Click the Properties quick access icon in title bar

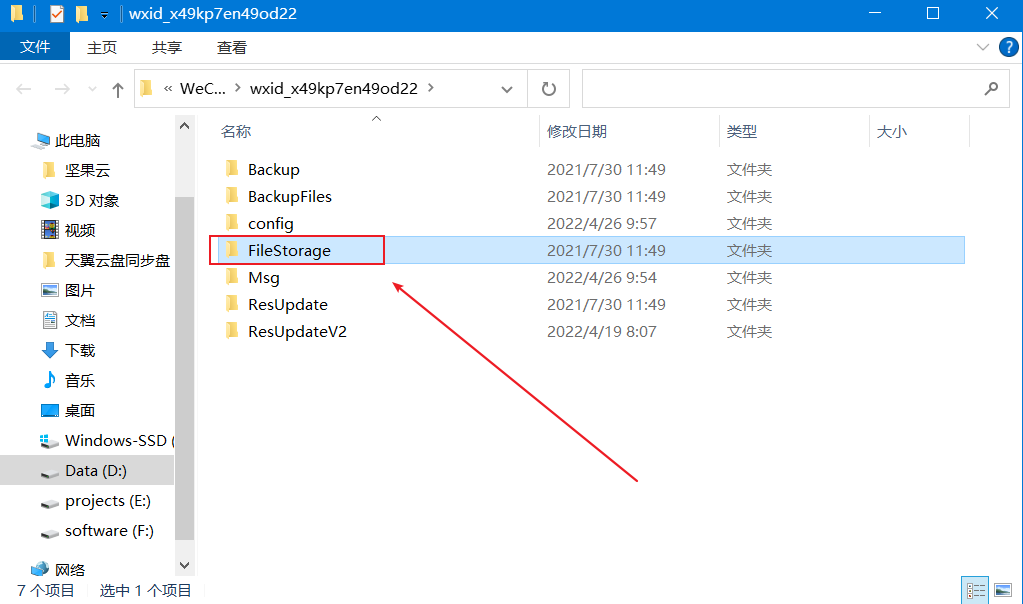pos(57,13)
